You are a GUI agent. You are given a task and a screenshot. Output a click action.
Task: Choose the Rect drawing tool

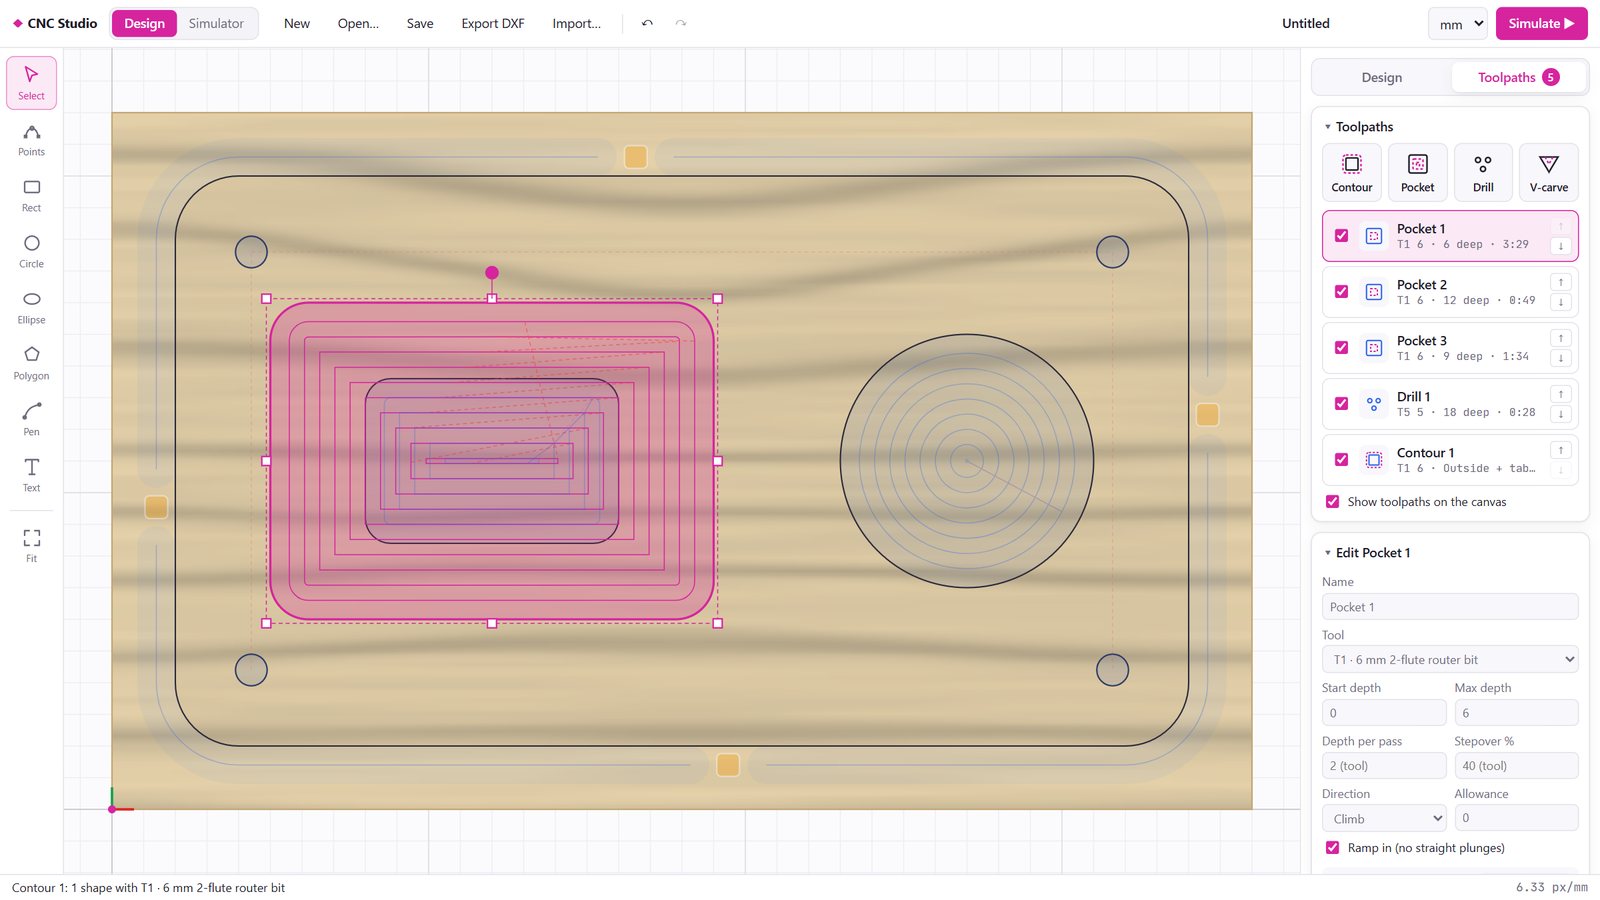click(31, 196)
